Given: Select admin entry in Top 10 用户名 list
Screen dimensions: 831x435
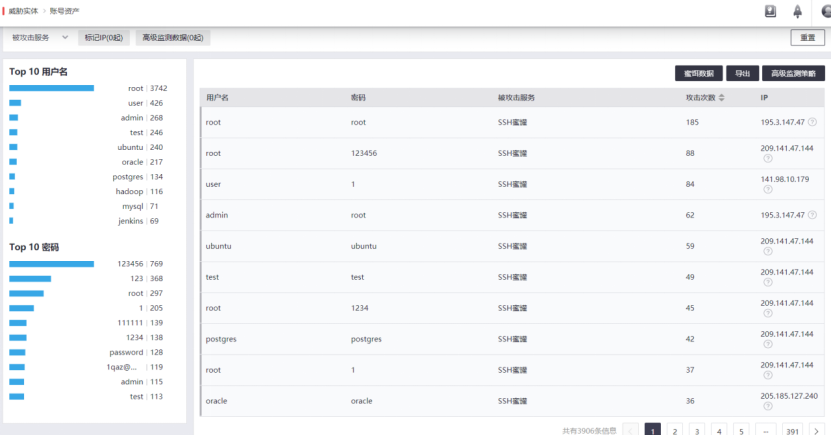Looking at the screenshot, I should [x=132, y=118].
